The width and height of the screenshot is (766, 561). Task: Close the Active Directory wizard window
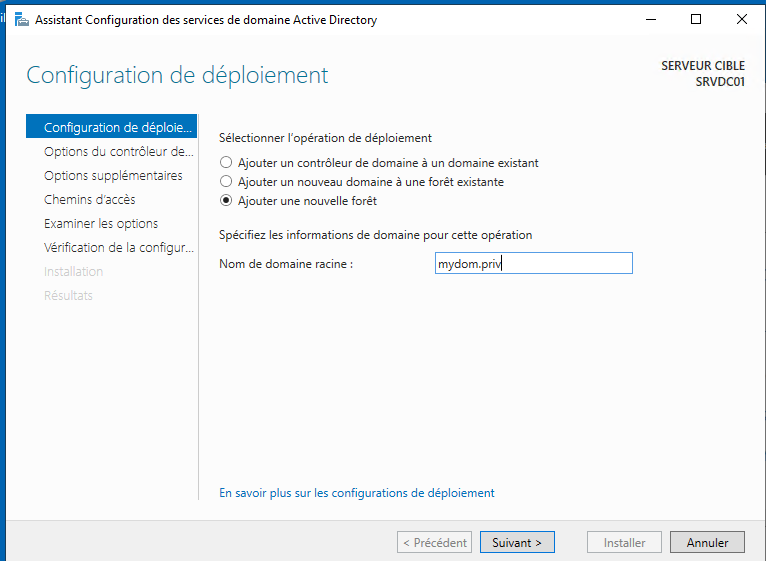pyautogui.click(x=742, y=20)
